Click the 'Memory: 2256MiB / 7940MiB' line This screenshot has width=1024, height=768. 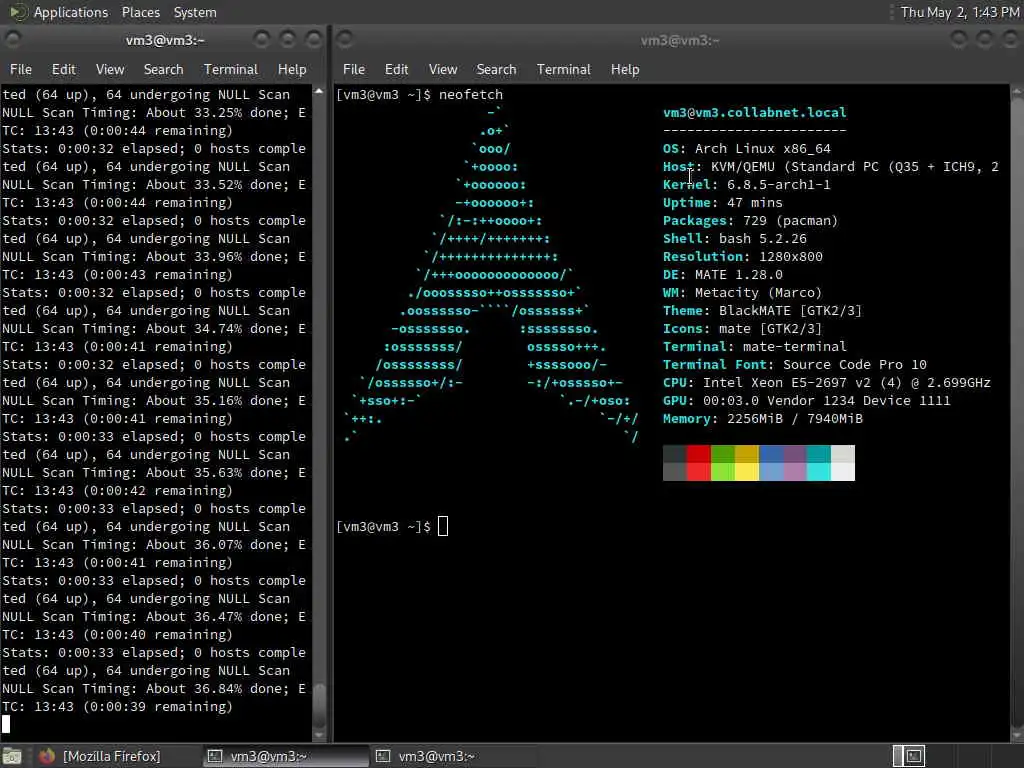tap(763, 419)
